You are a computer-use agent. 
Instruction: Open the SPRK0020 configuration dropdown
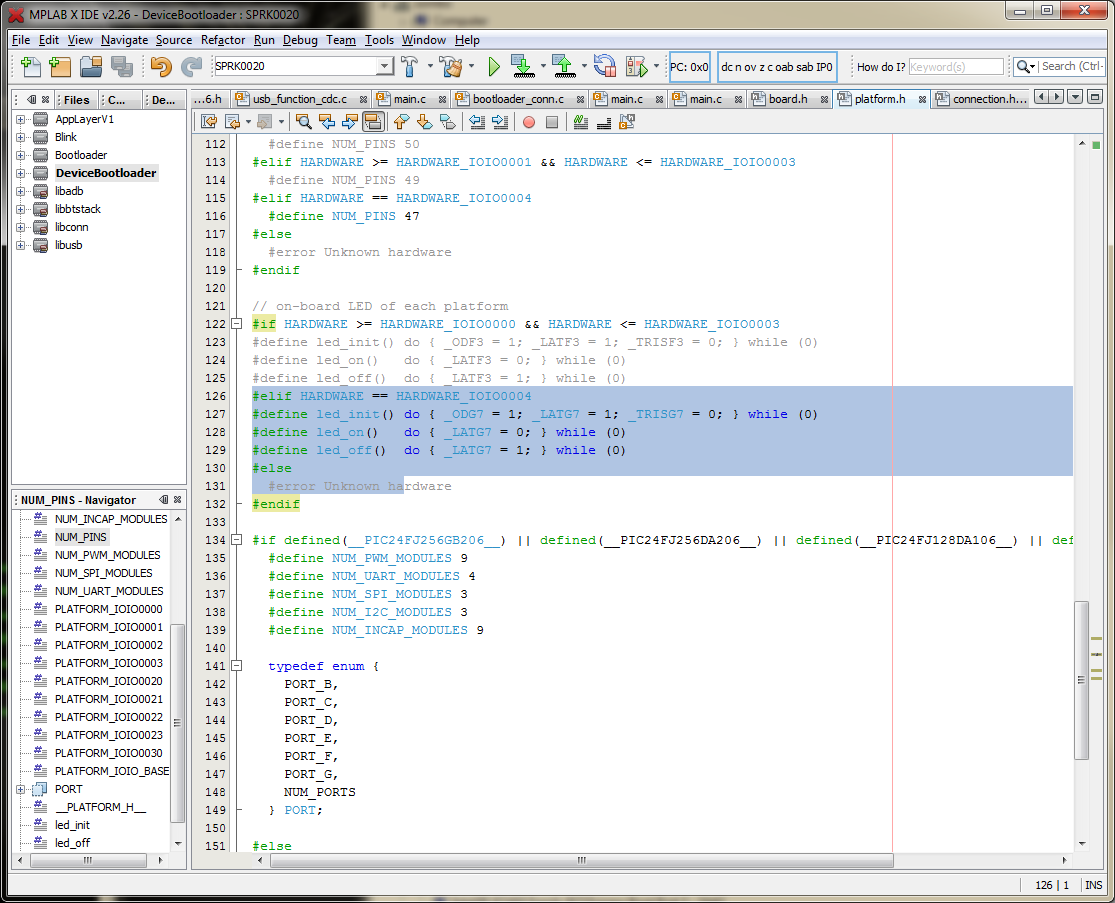coord(384,67)
